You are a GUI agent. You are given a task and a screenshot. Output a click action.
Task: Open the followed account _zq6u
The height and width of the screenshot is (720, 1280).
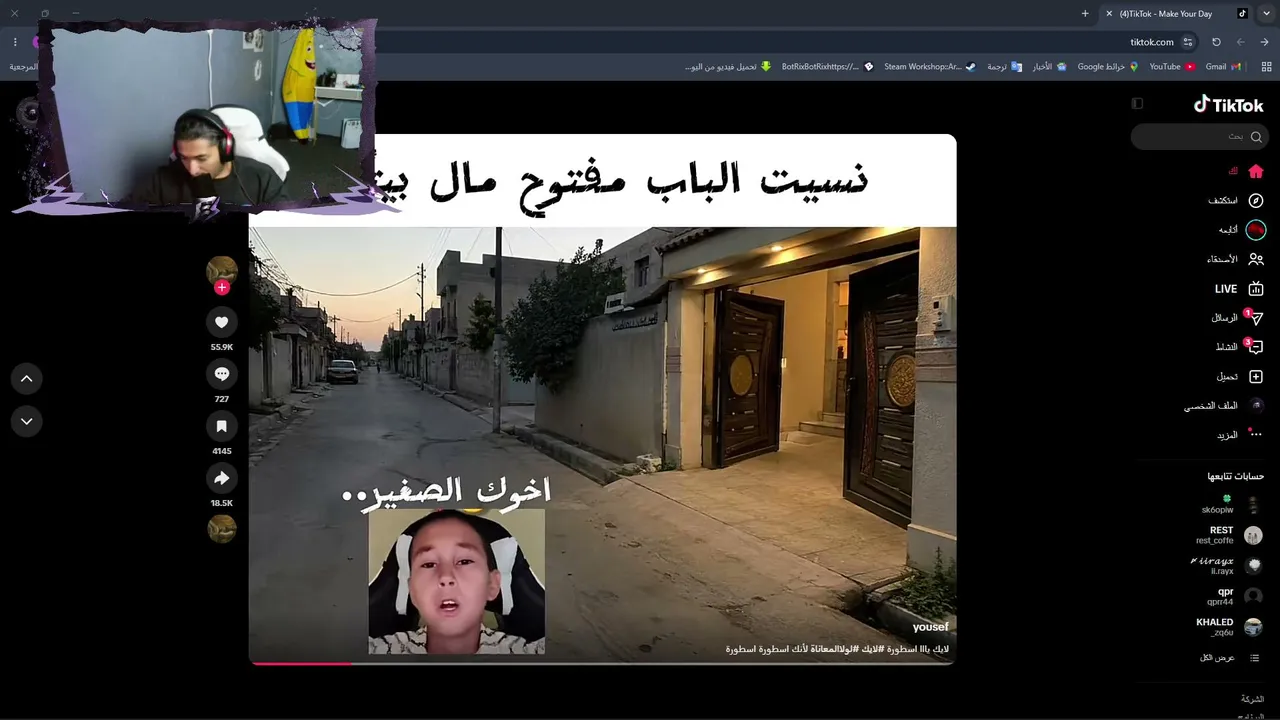coord(1230,627)
